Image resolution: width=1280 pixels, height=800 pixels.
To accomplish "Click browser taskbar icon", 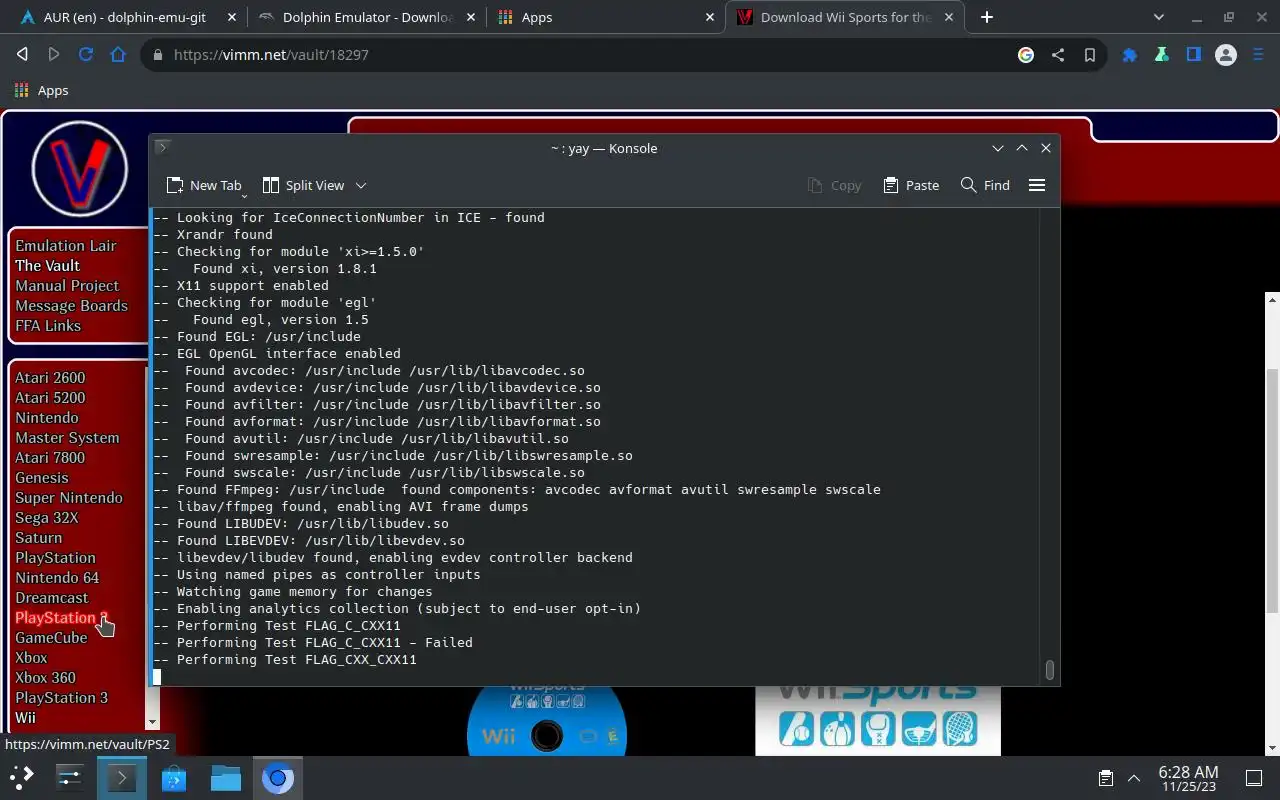I will 278,777.
